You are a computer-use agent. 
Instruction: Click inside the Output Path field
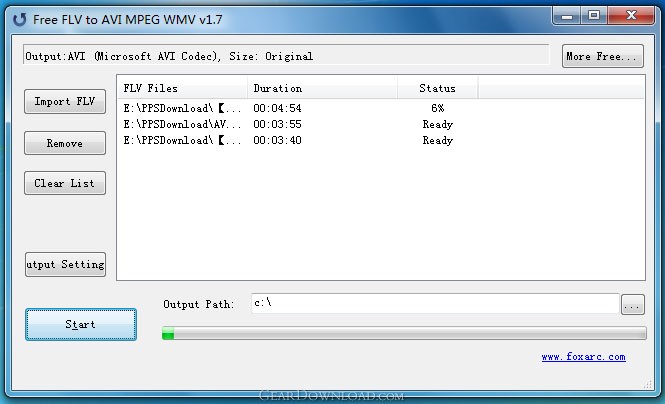click(x=435, y=303)
